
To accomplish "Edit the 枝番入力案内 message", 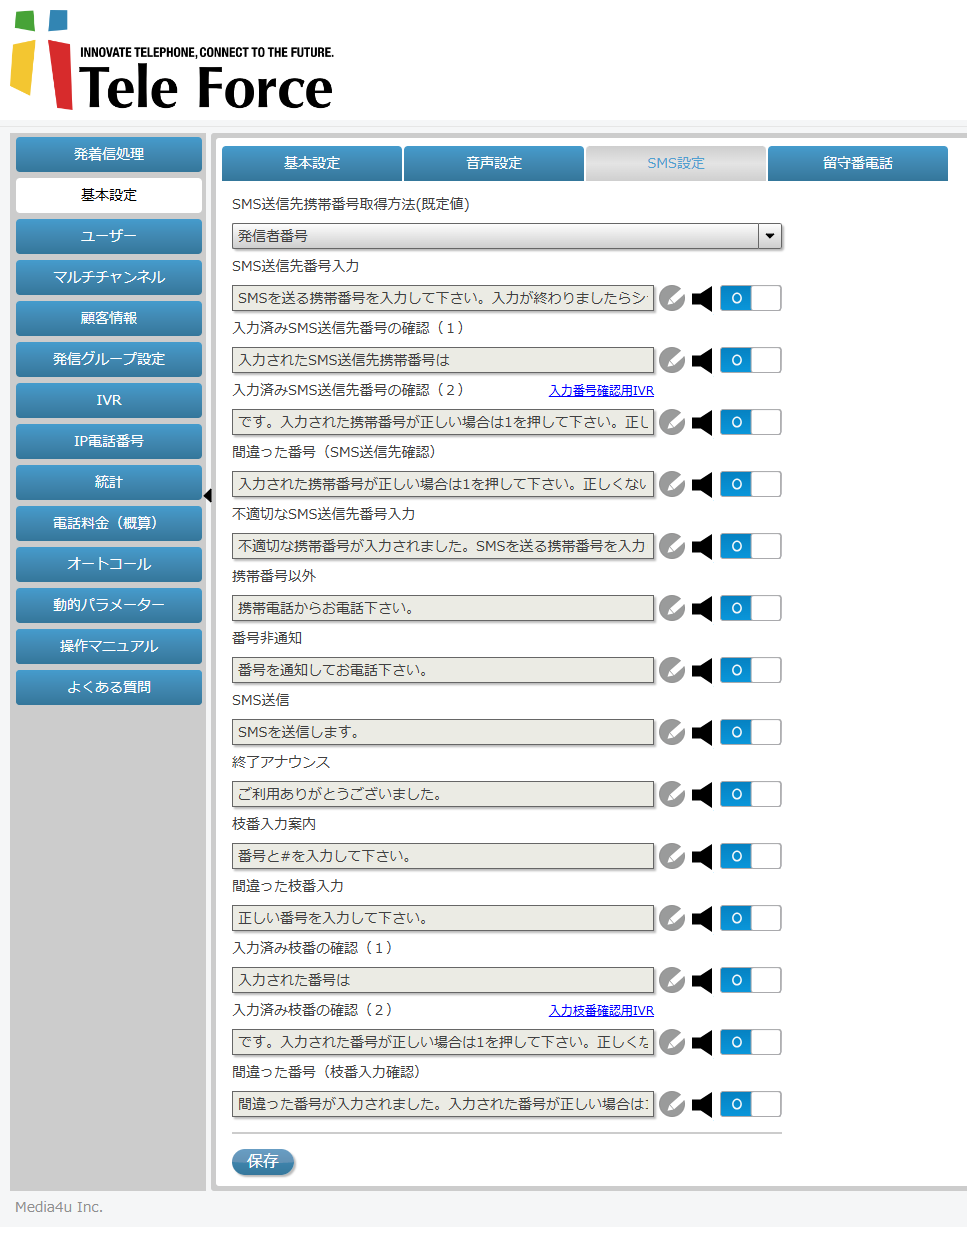I will pos(671,856).
